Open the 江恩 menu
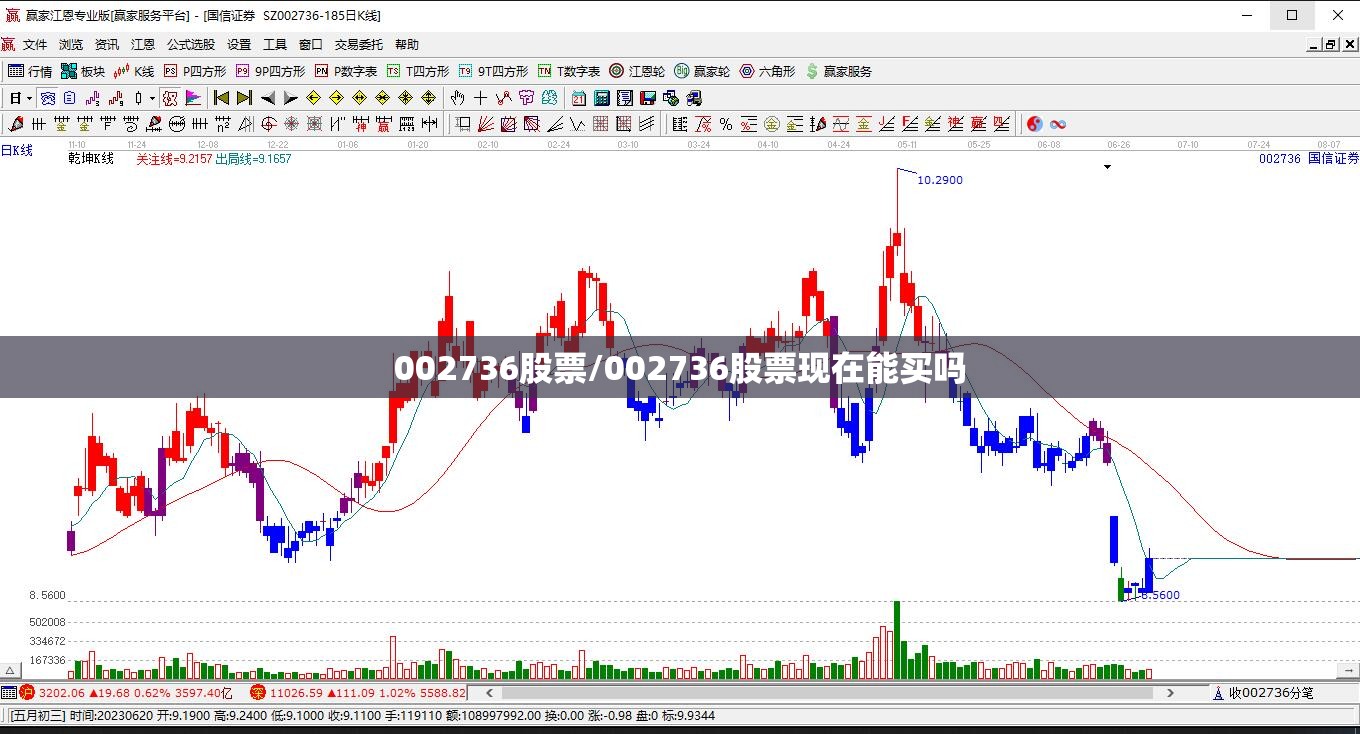This screenshot has height=734, width=1360. pos(143,44)
